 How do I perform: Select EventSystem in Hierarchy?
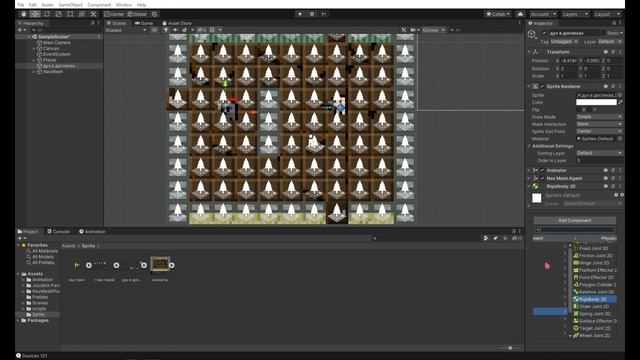point(57,54)
